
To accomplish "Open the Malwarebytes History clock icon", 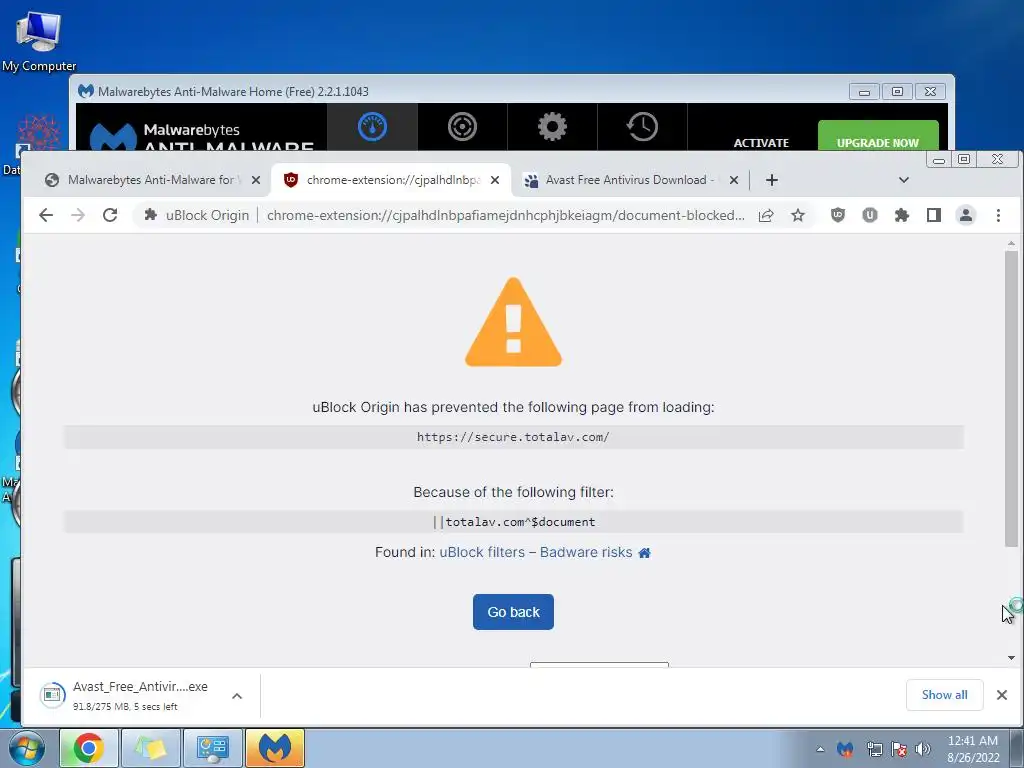I will pyautogui.click(x=642, y=127).
